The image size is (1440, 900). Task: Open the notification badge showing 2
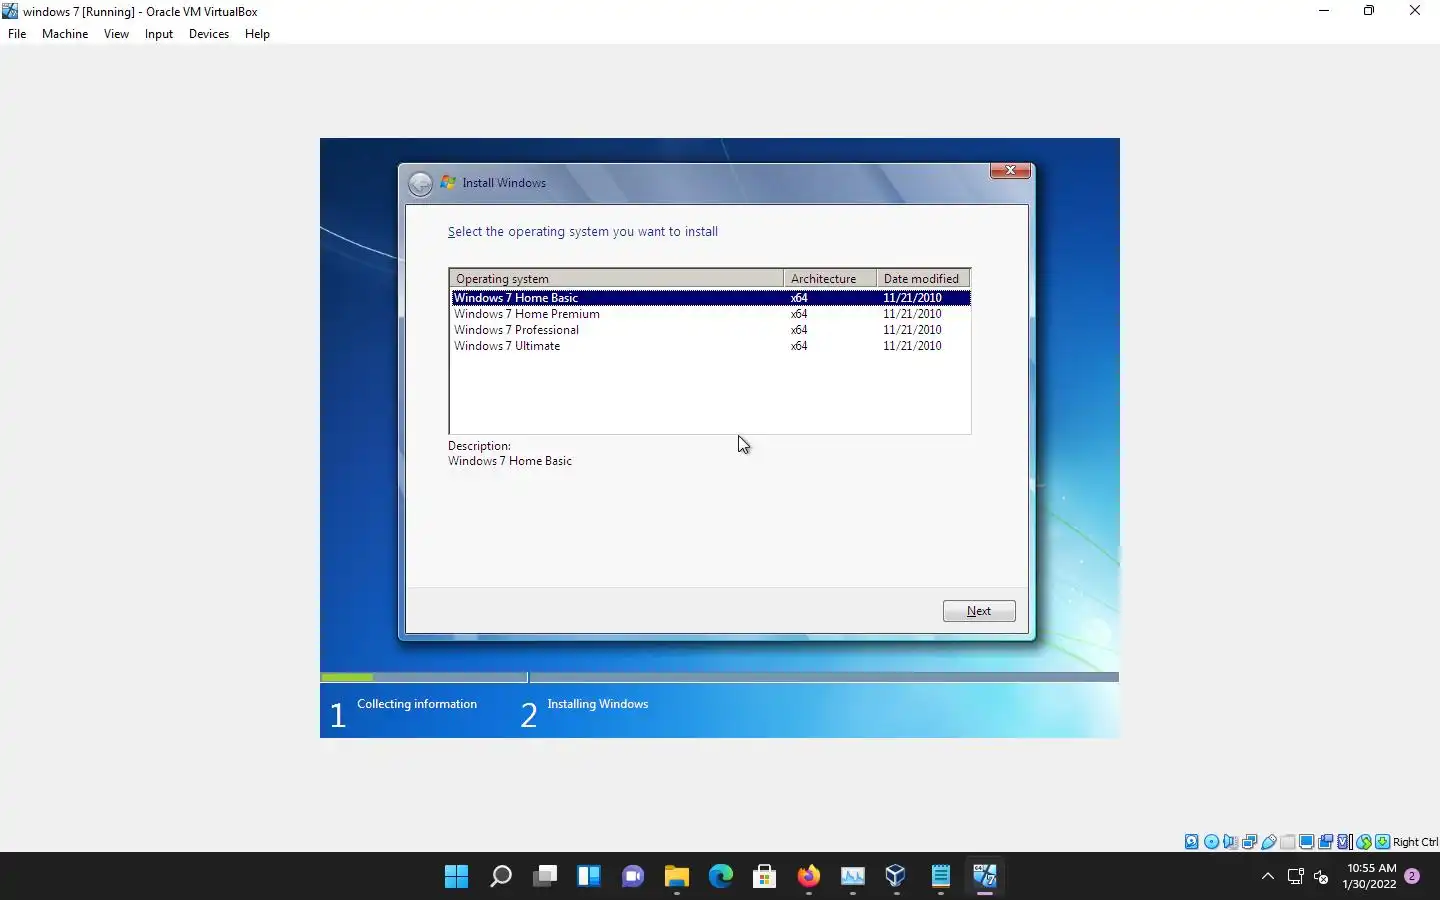click(1412, 876)
